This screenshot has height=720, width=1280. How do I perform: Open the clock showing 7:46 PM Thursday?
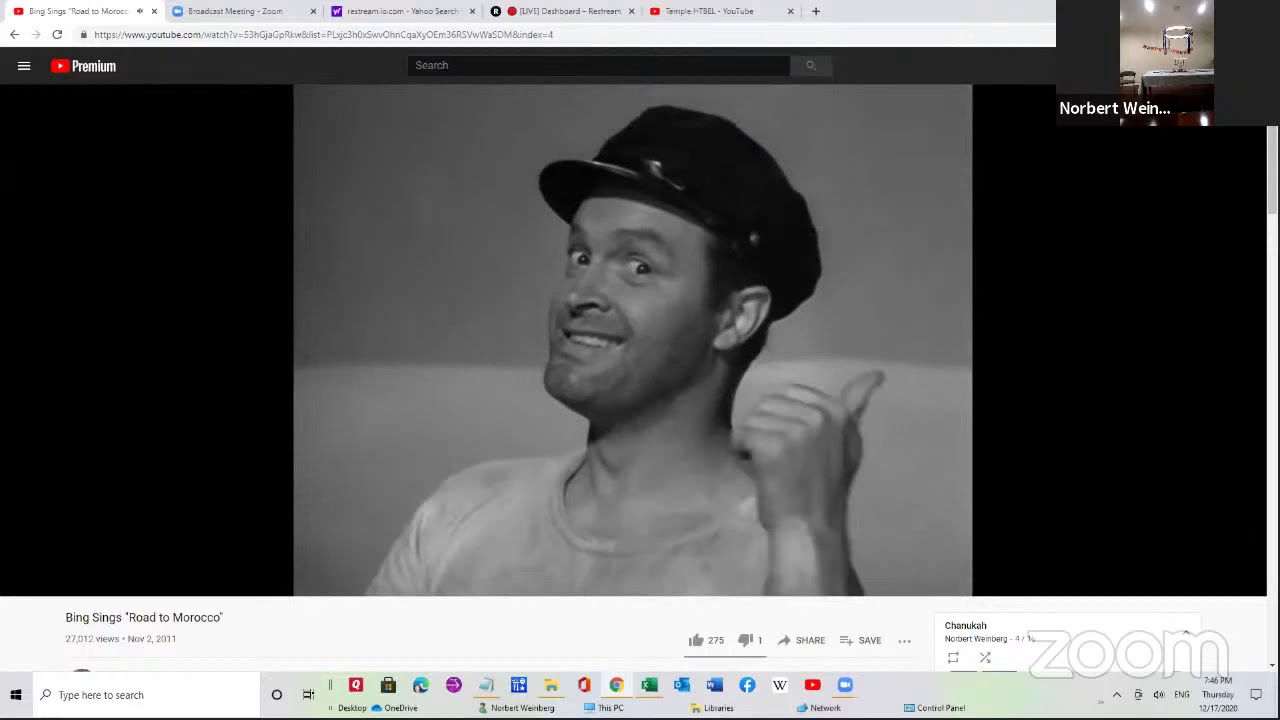click(x=1218, y=695)
